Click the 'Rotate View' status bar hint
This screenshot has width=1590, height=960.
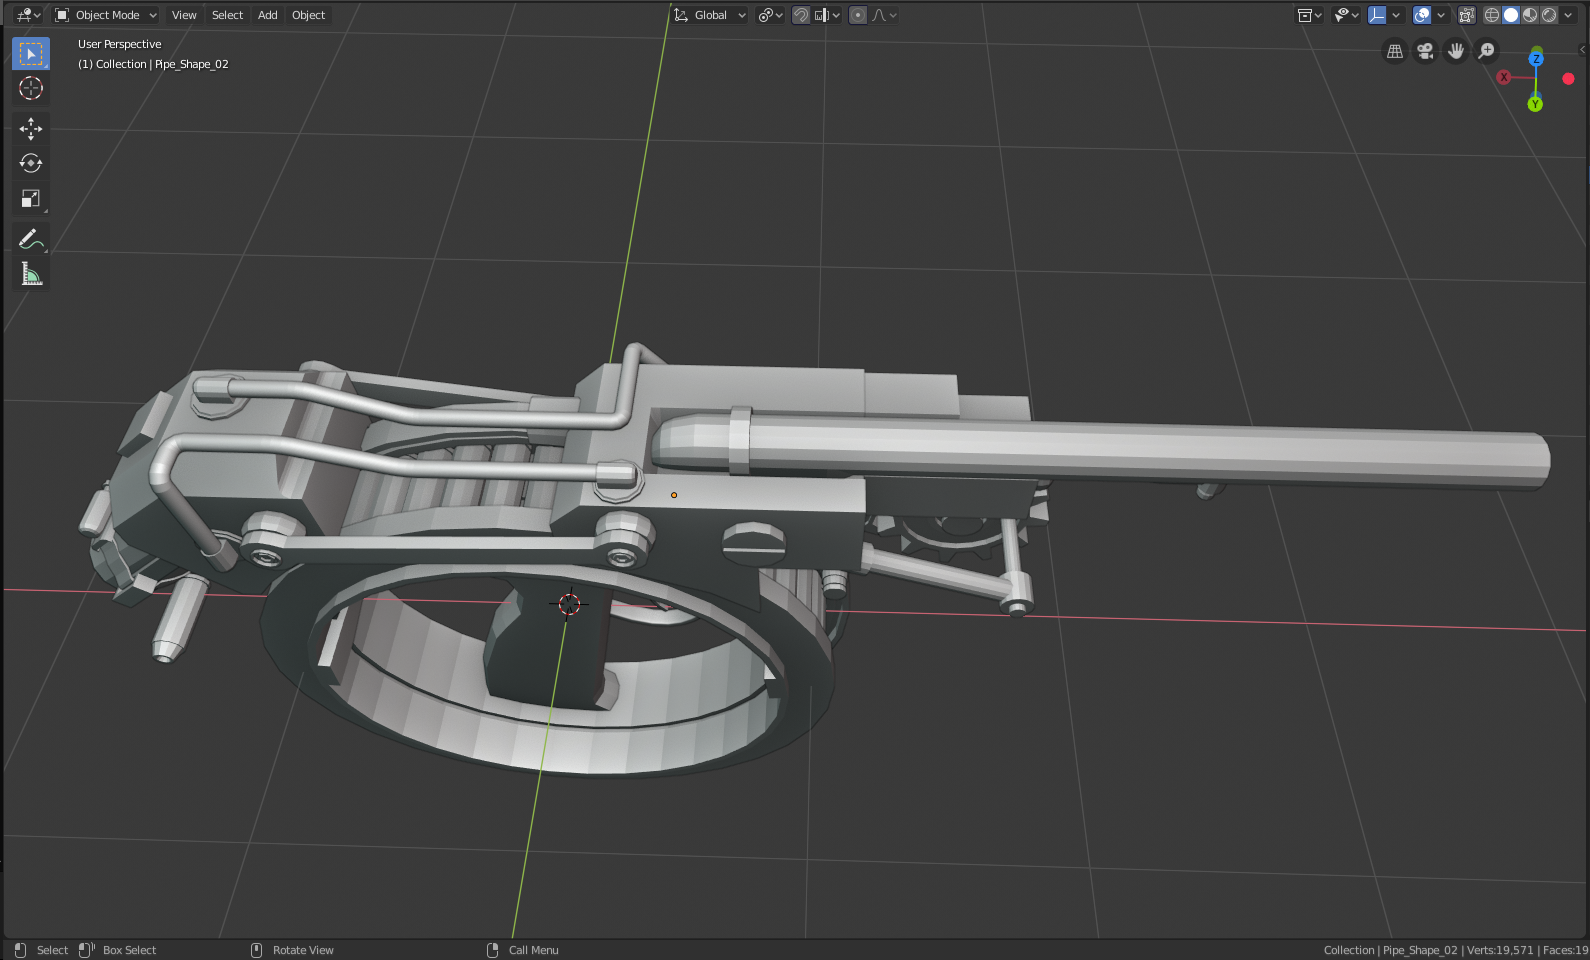pos(303,950)
